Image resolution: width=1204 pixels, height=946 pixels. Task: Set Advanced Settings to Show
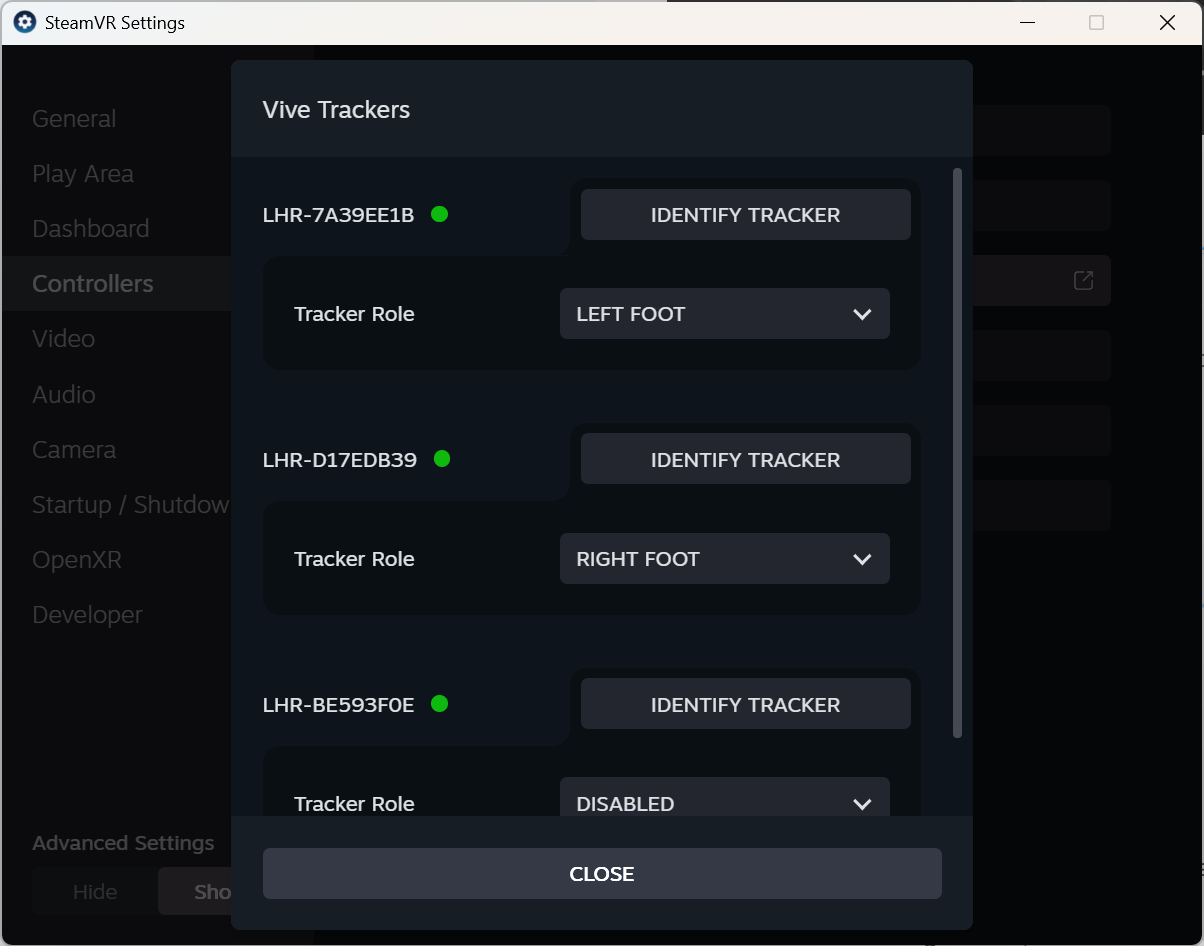pyautogui.click(x=195, y=892)
